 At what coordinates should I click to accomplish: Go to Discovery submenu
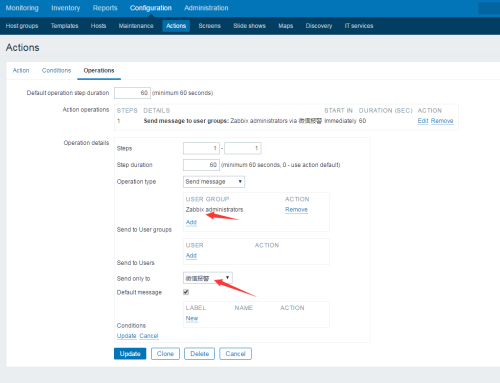[319, 26]
